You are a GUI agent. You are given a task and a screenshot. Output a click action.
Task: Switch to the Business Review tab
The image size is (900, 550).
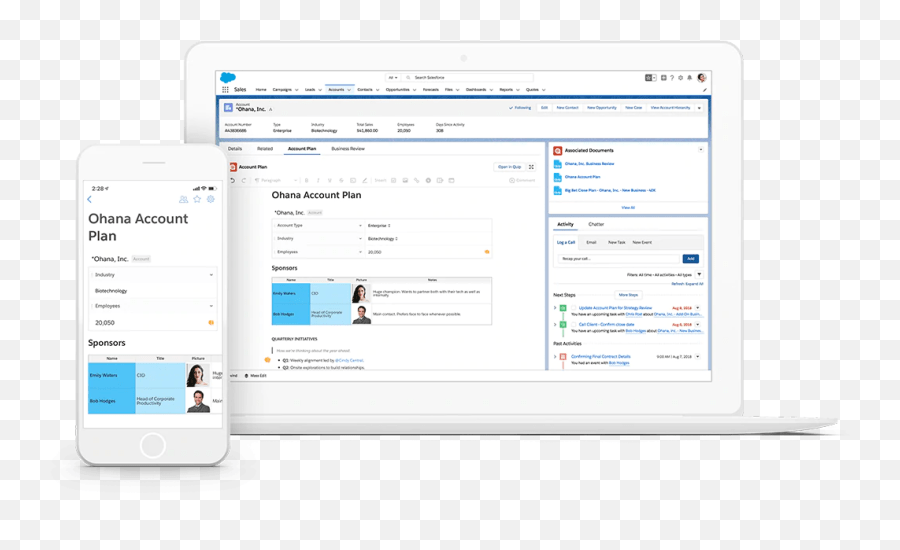click(348, 149)
